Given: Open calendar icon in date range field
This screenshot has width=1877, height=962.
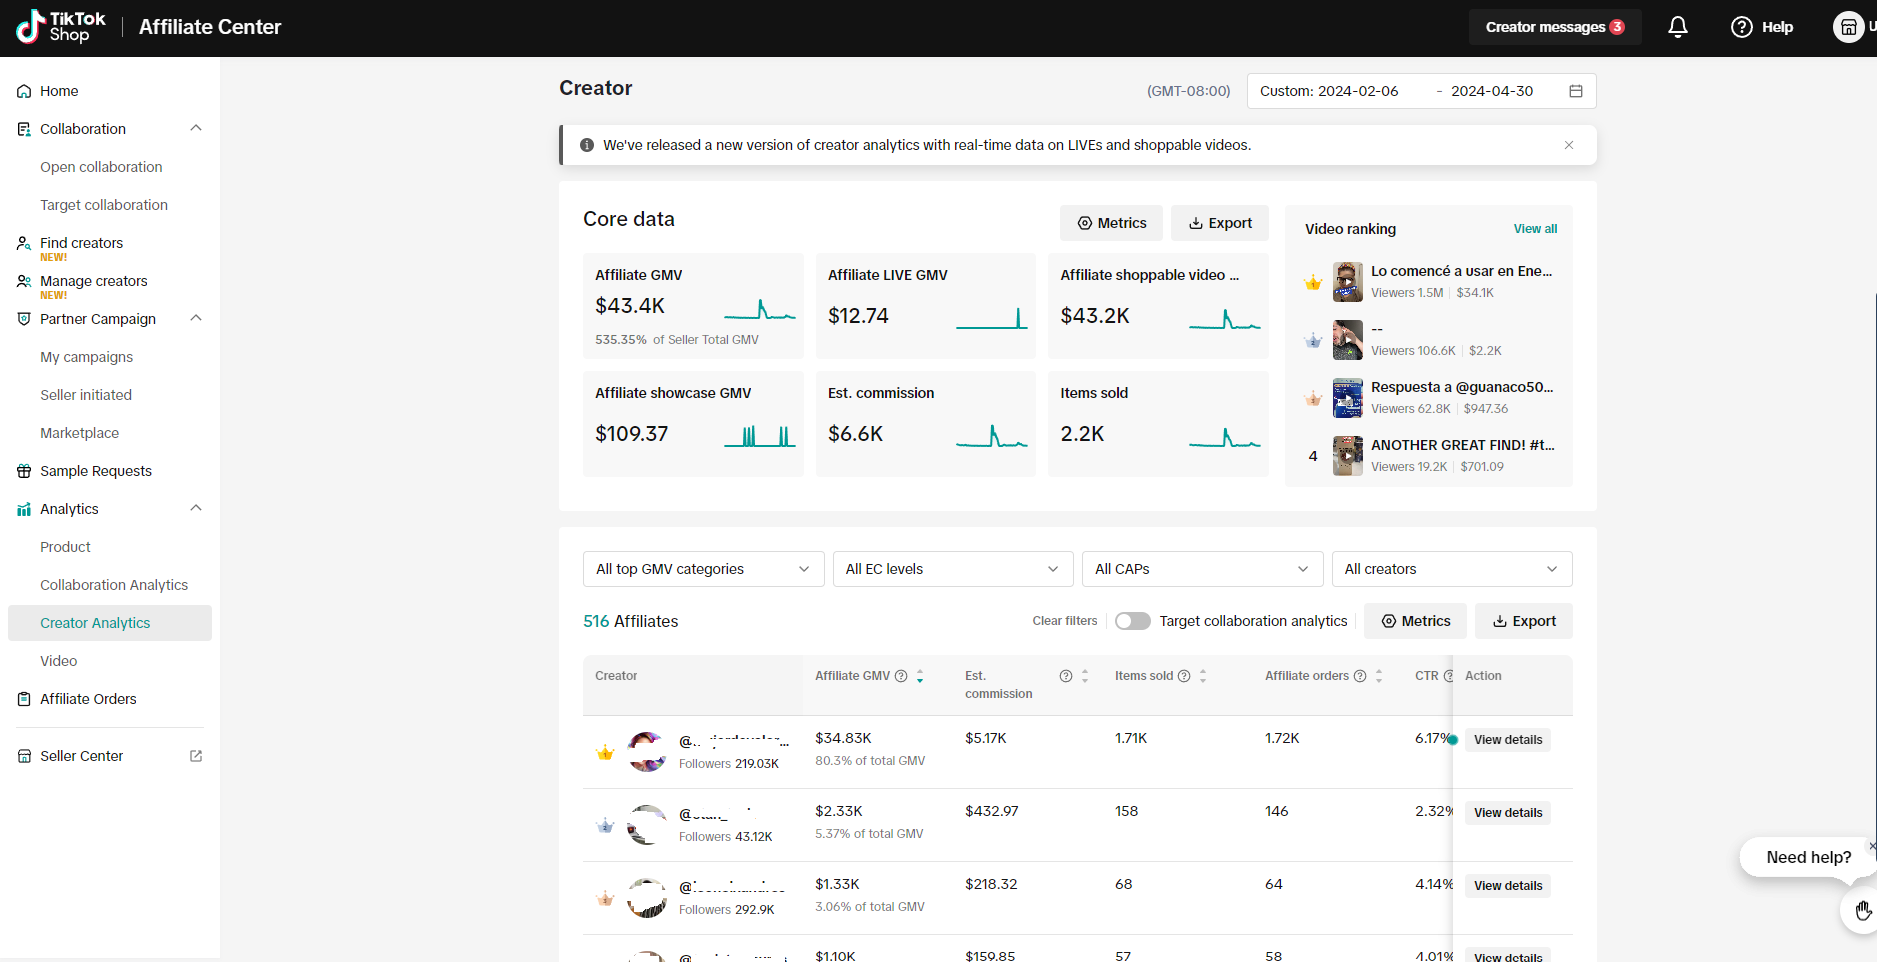Looking at the screenshot, I should [1576, 91].
